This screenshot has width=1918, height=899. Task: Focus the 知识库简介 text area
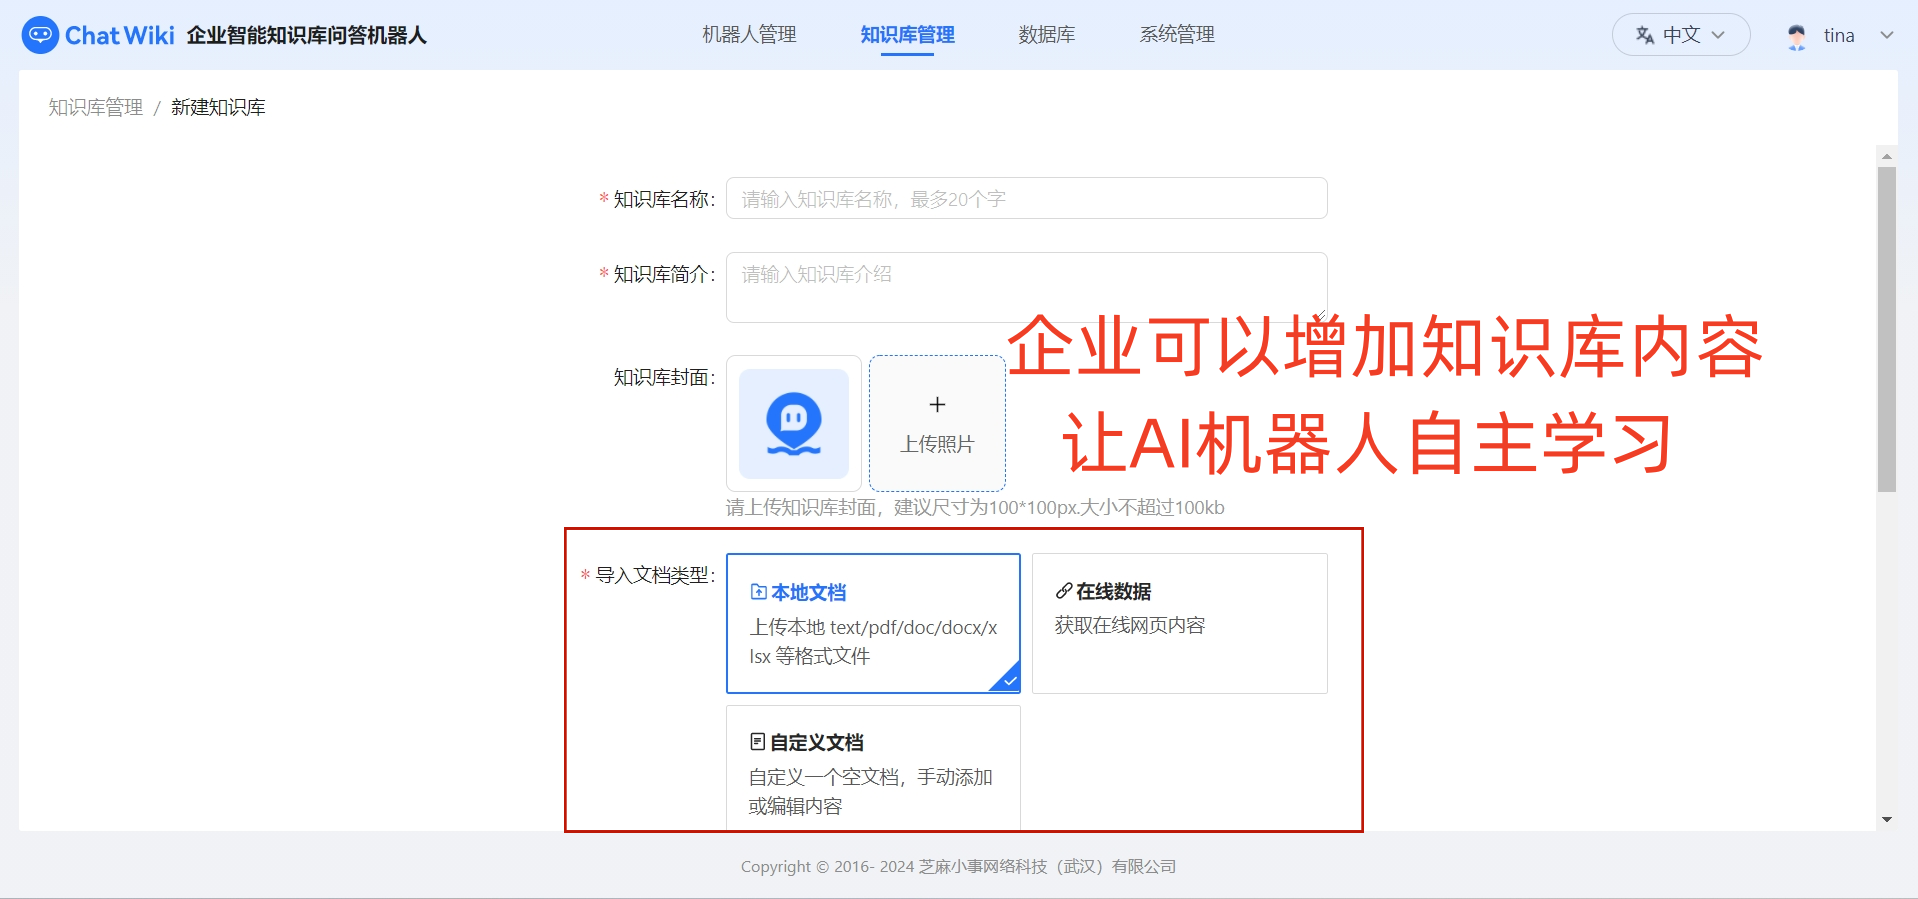tap(1027, 287)
